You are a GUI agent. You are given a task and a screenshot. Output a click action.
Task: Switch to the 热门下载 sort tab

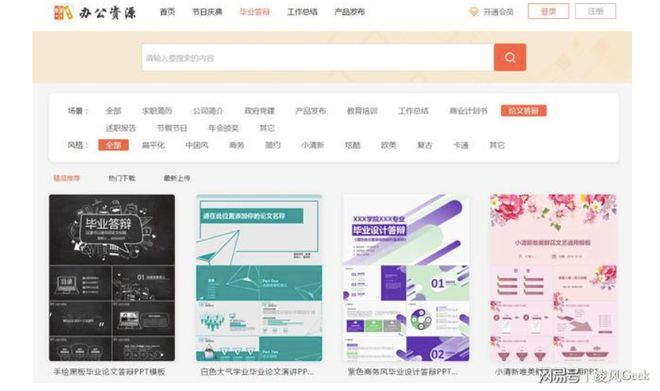122,178
